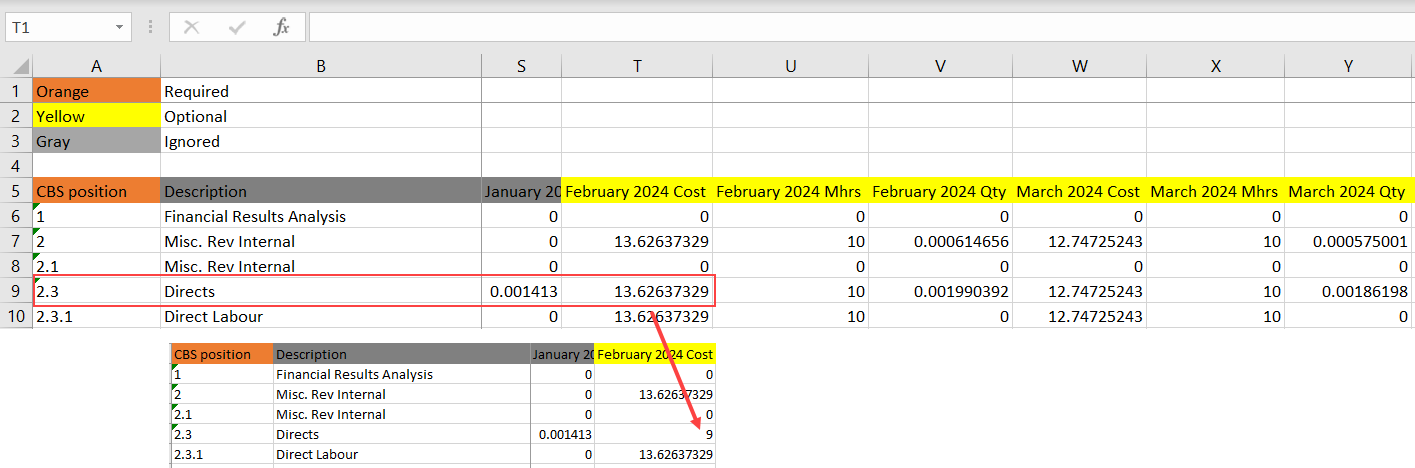Click the orange-filled 'Orange' cell

point(96,91)
